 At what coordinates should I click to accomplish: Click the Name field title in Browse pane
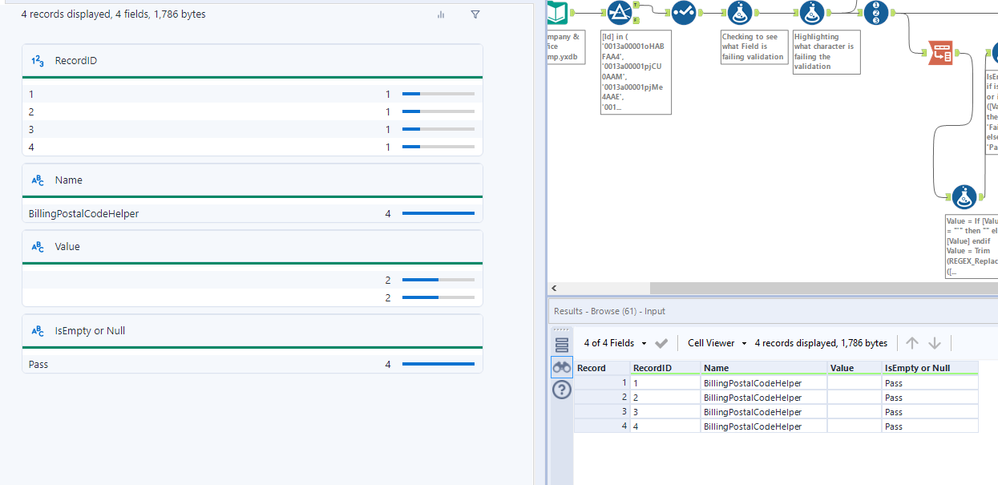(68, 181)
